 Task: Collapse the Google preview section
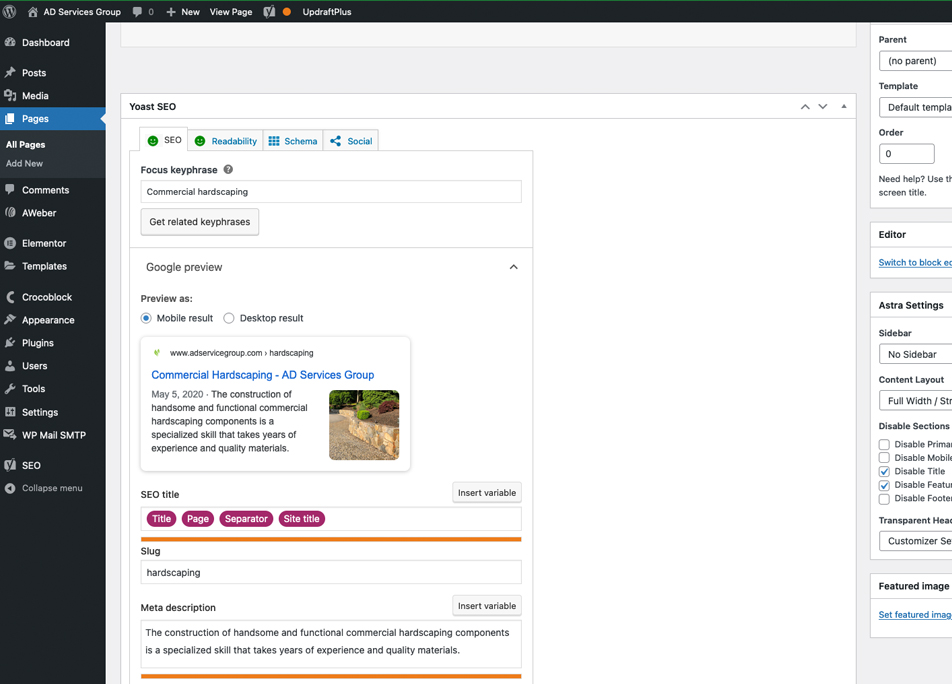[514, 267]
